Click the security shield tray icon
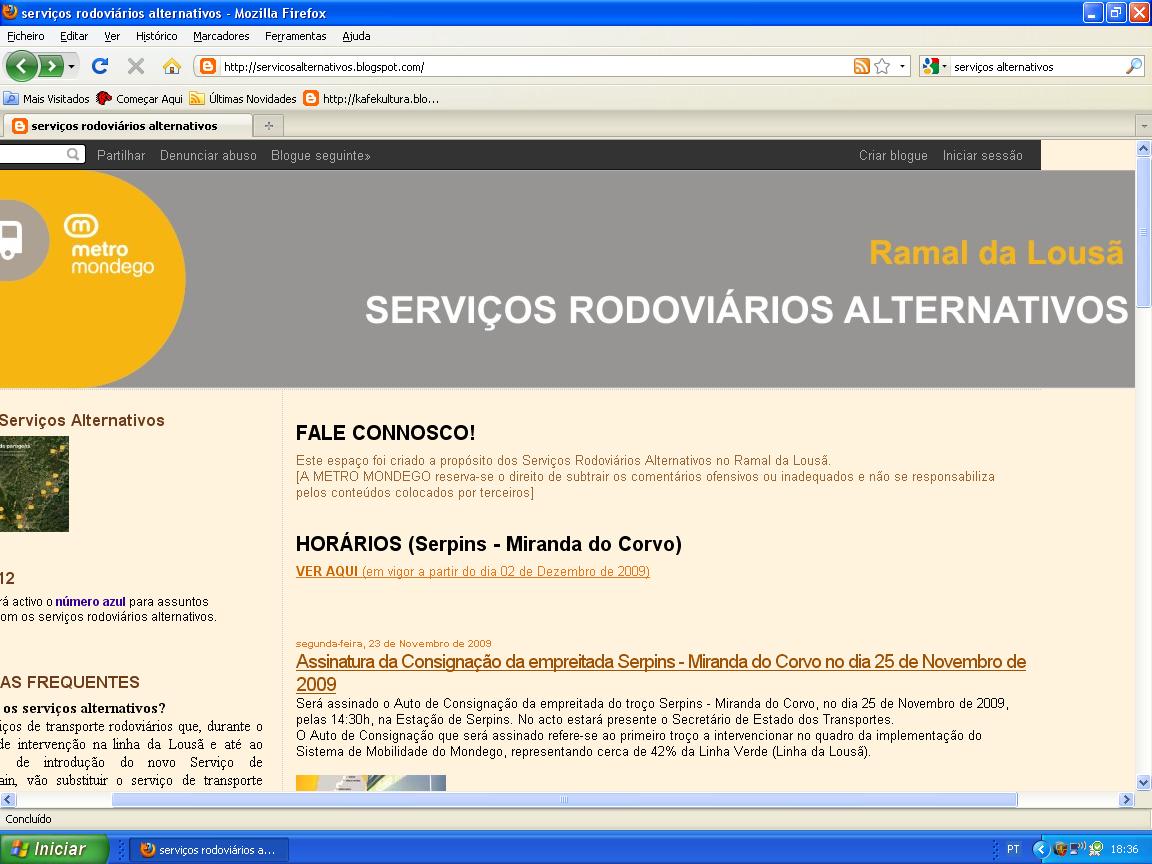 pyautogui.click(x=1060, y=849)
